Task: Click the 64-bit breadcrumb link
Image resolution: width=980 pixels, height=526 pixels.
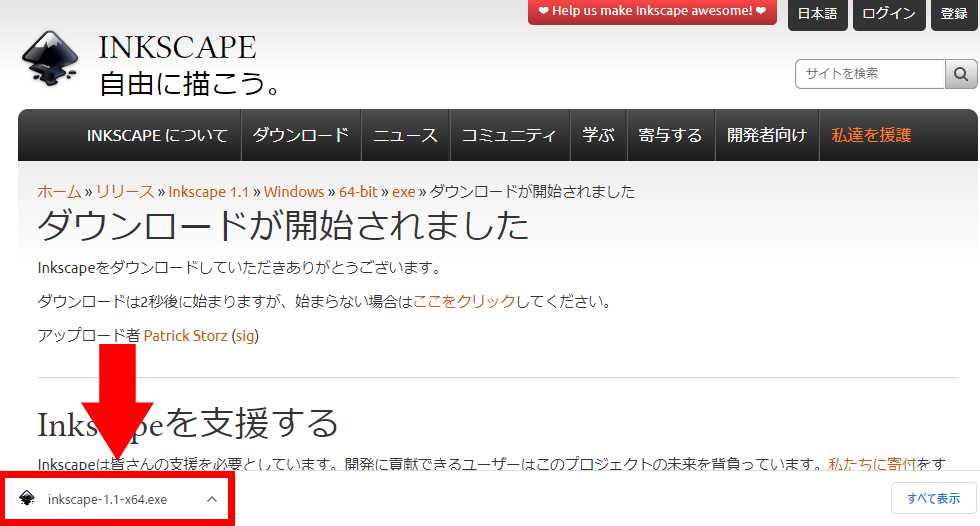Action: [358, 192]
